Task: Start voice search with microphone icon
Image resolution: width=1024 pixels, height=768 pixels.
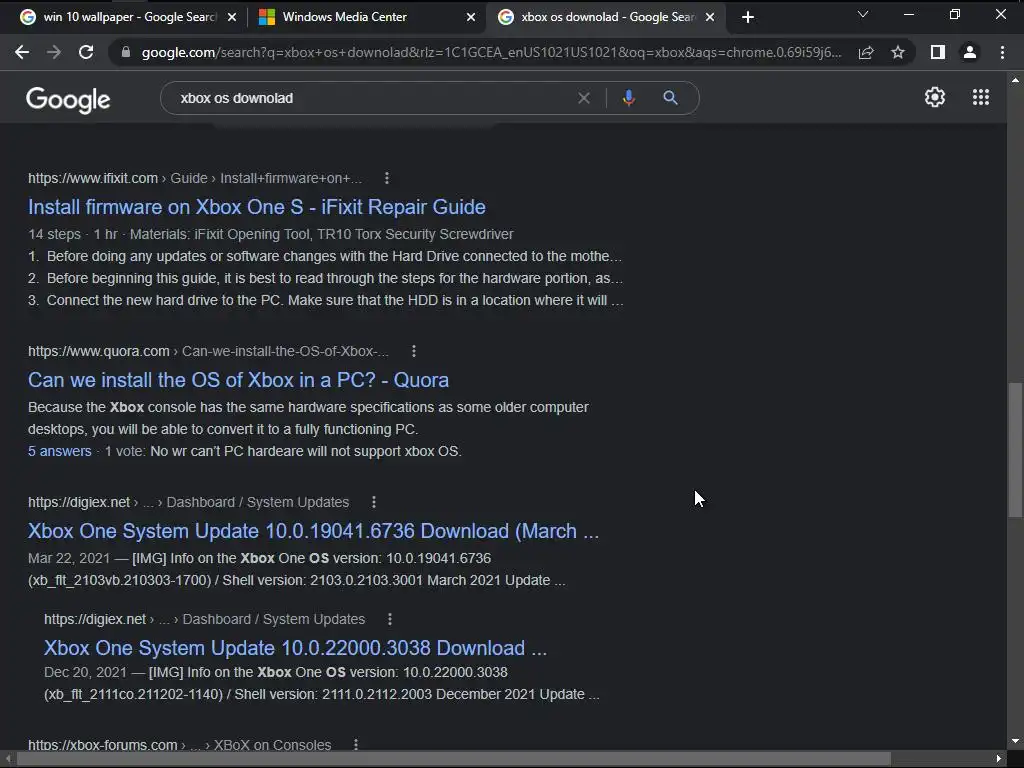Action: (x=628, y=98)
